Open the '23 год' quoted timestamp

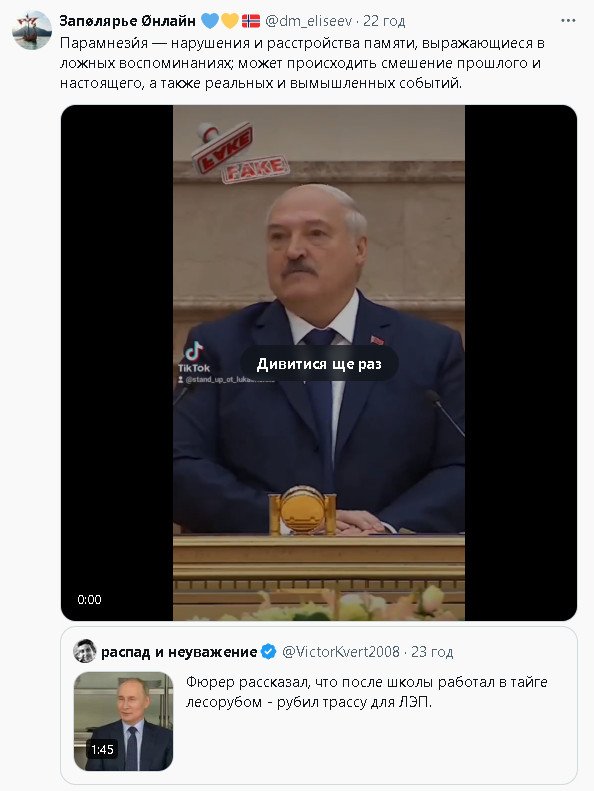(432, 652)
